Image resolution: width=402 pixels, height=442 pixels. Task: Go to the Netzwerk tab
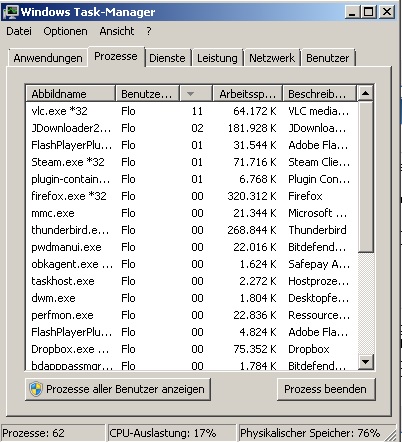[x=272, y=58]
